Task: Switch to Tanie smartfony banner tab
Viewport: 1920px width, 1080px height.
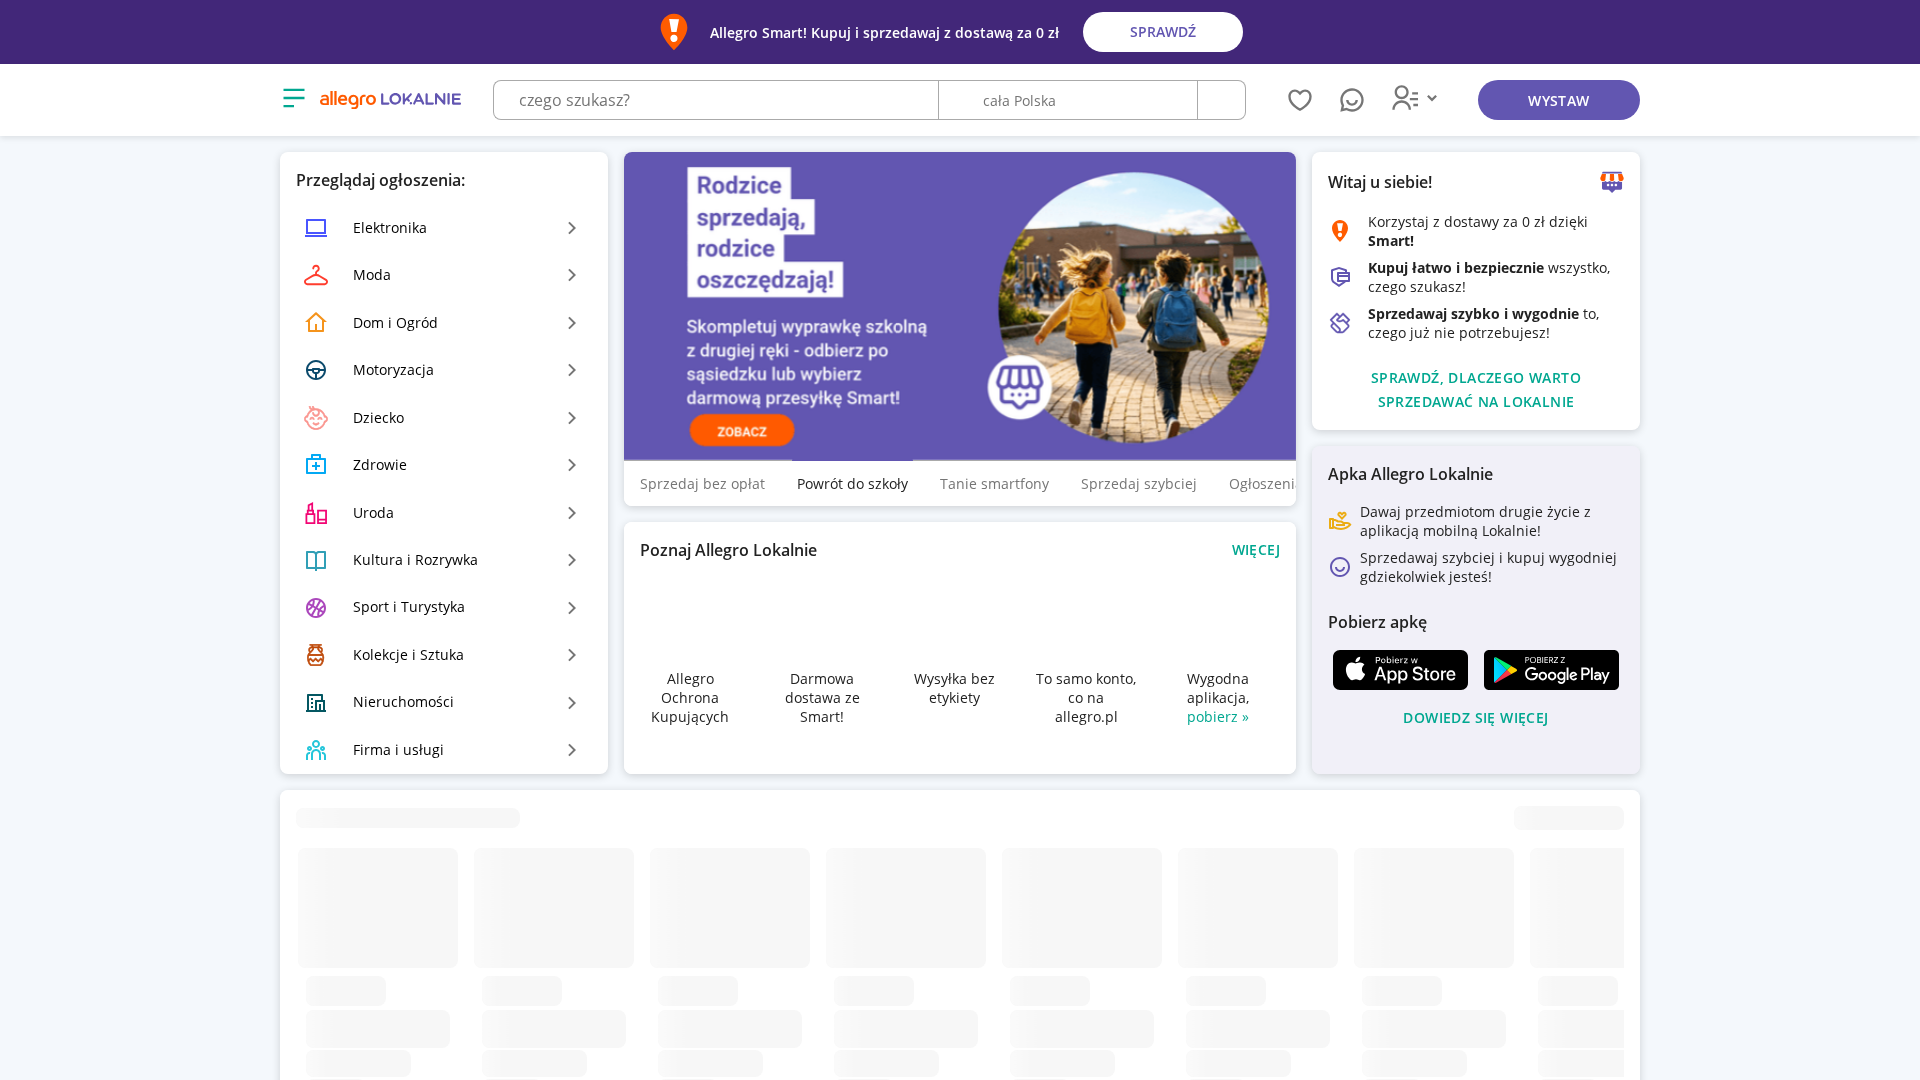Action: point(994,484)
